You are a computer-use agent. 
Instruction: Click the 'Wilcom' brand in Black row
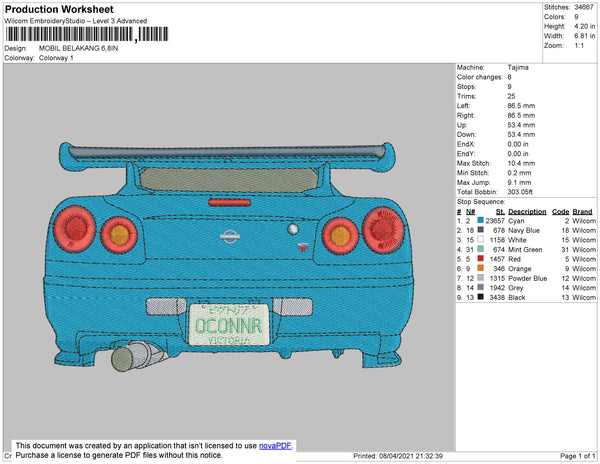(584, 297)
